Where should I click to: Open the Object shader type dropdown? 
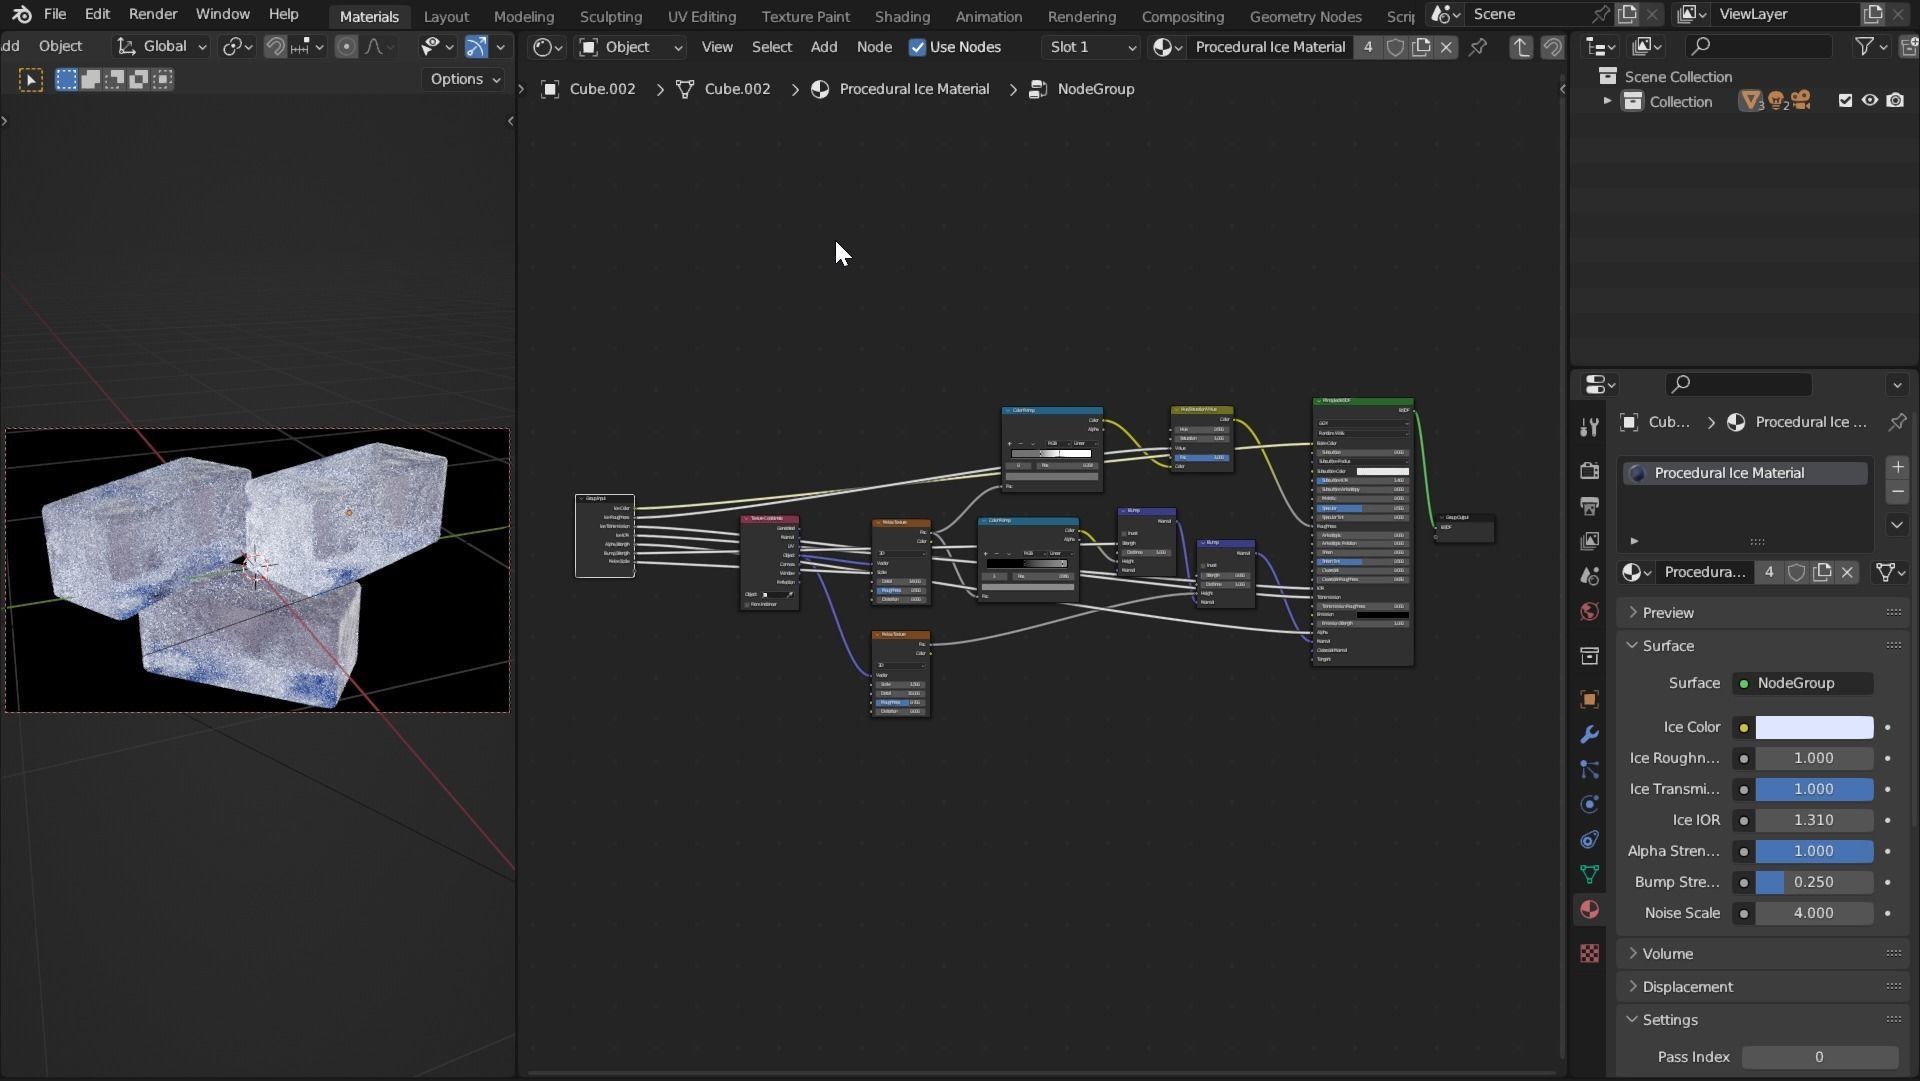631,47
